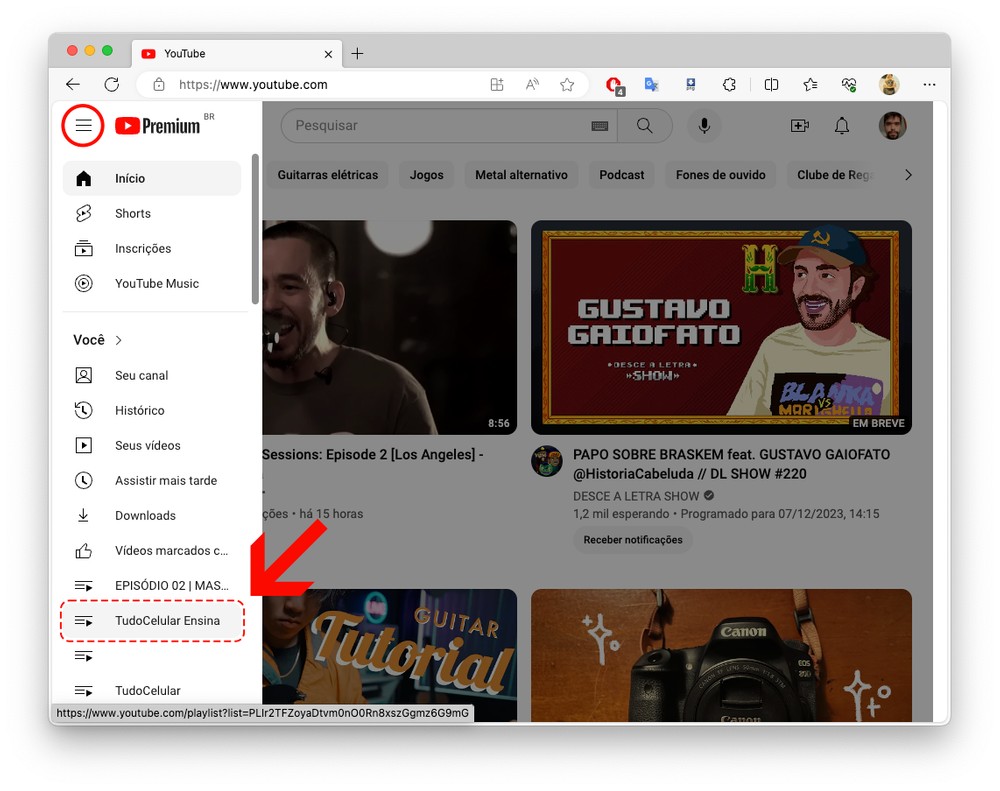Select the Fones de ouvido chip
The image size is (1000, 791).
pos(720,175)
